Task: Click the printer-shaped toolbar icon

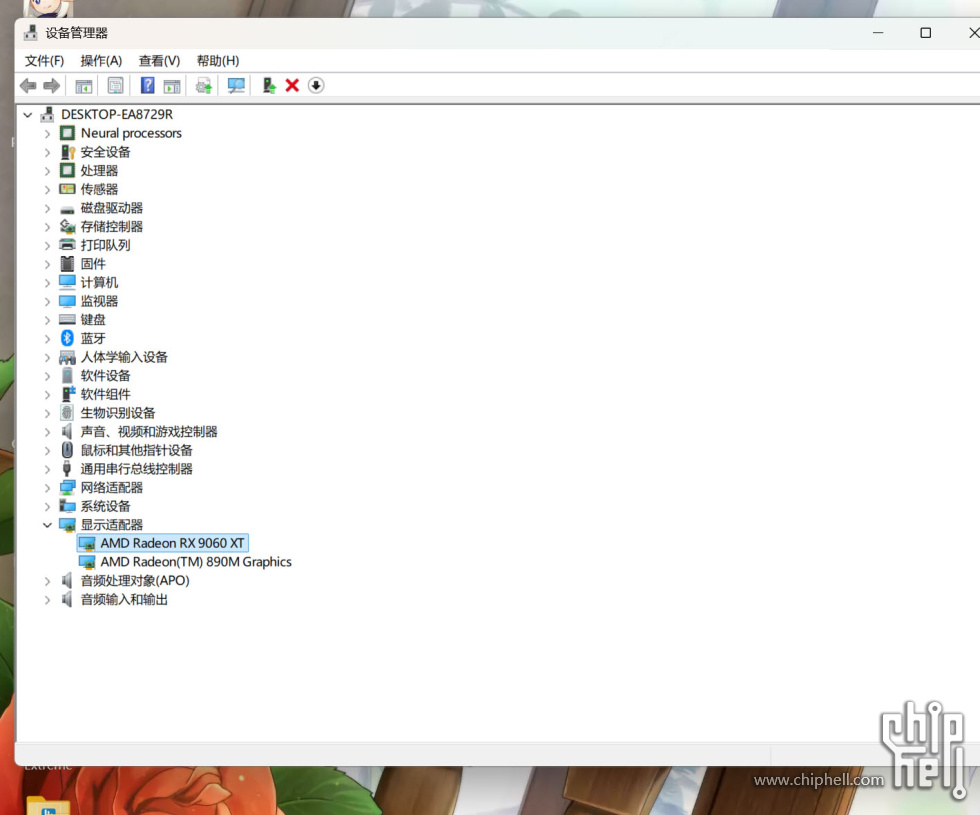Action: (x=204, y=86)
